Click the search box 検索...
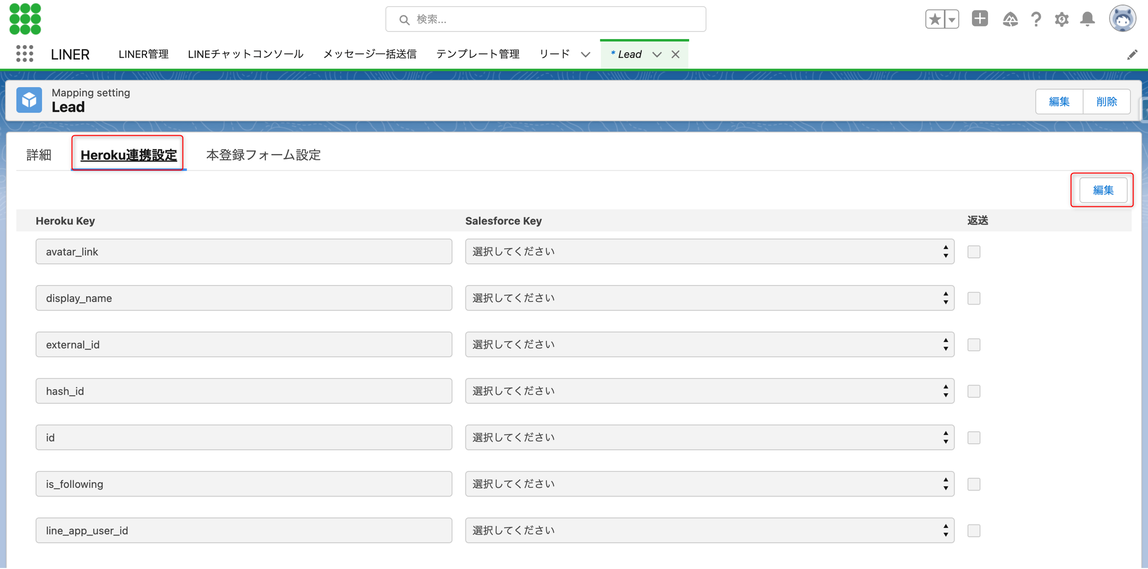 pos(545,20)
